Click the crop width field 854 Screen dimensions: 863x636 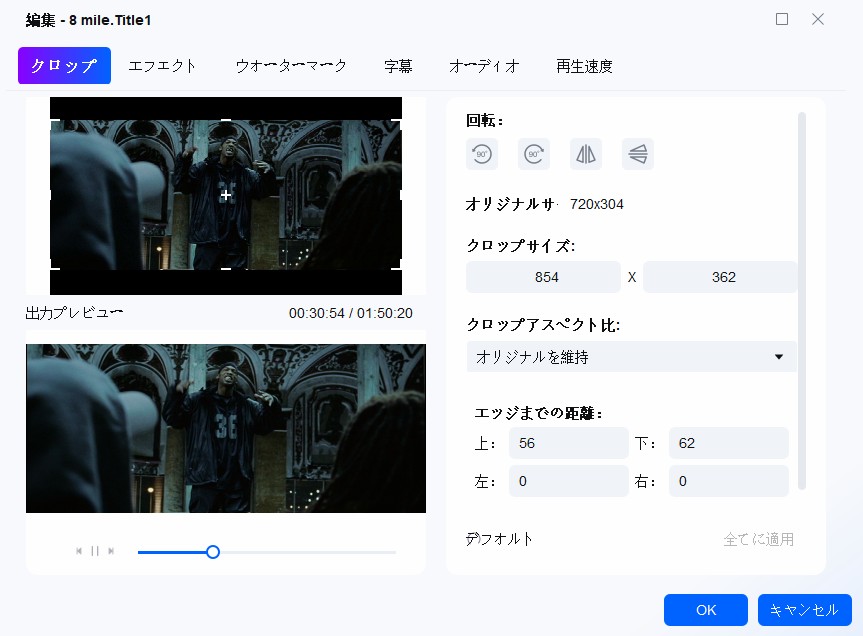click(x=543, y=277)
